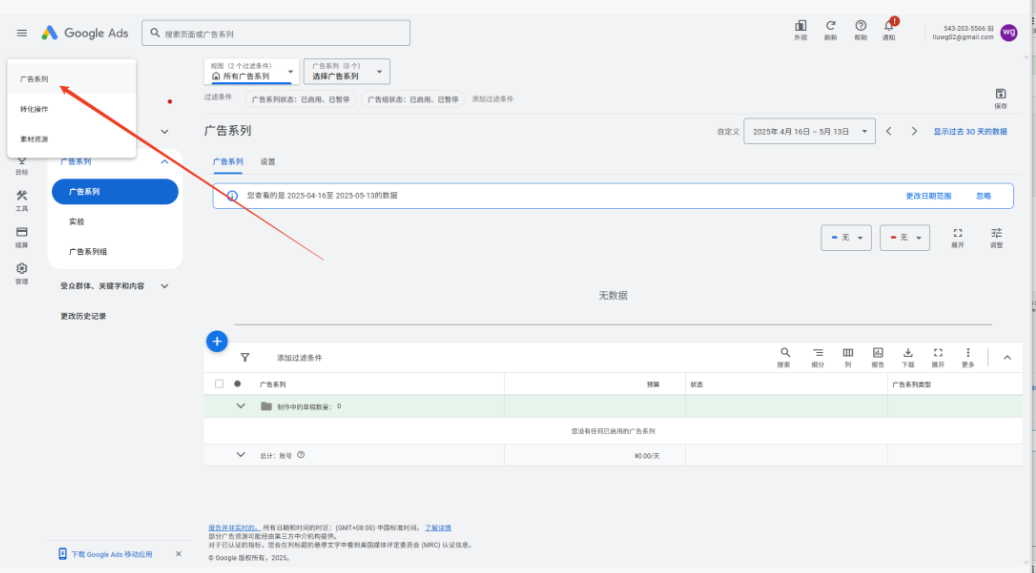Viewport: 1036px width, 573px height.
Task: Click 添加过滤条件 in the top filter bar
Action: [493, 99]
